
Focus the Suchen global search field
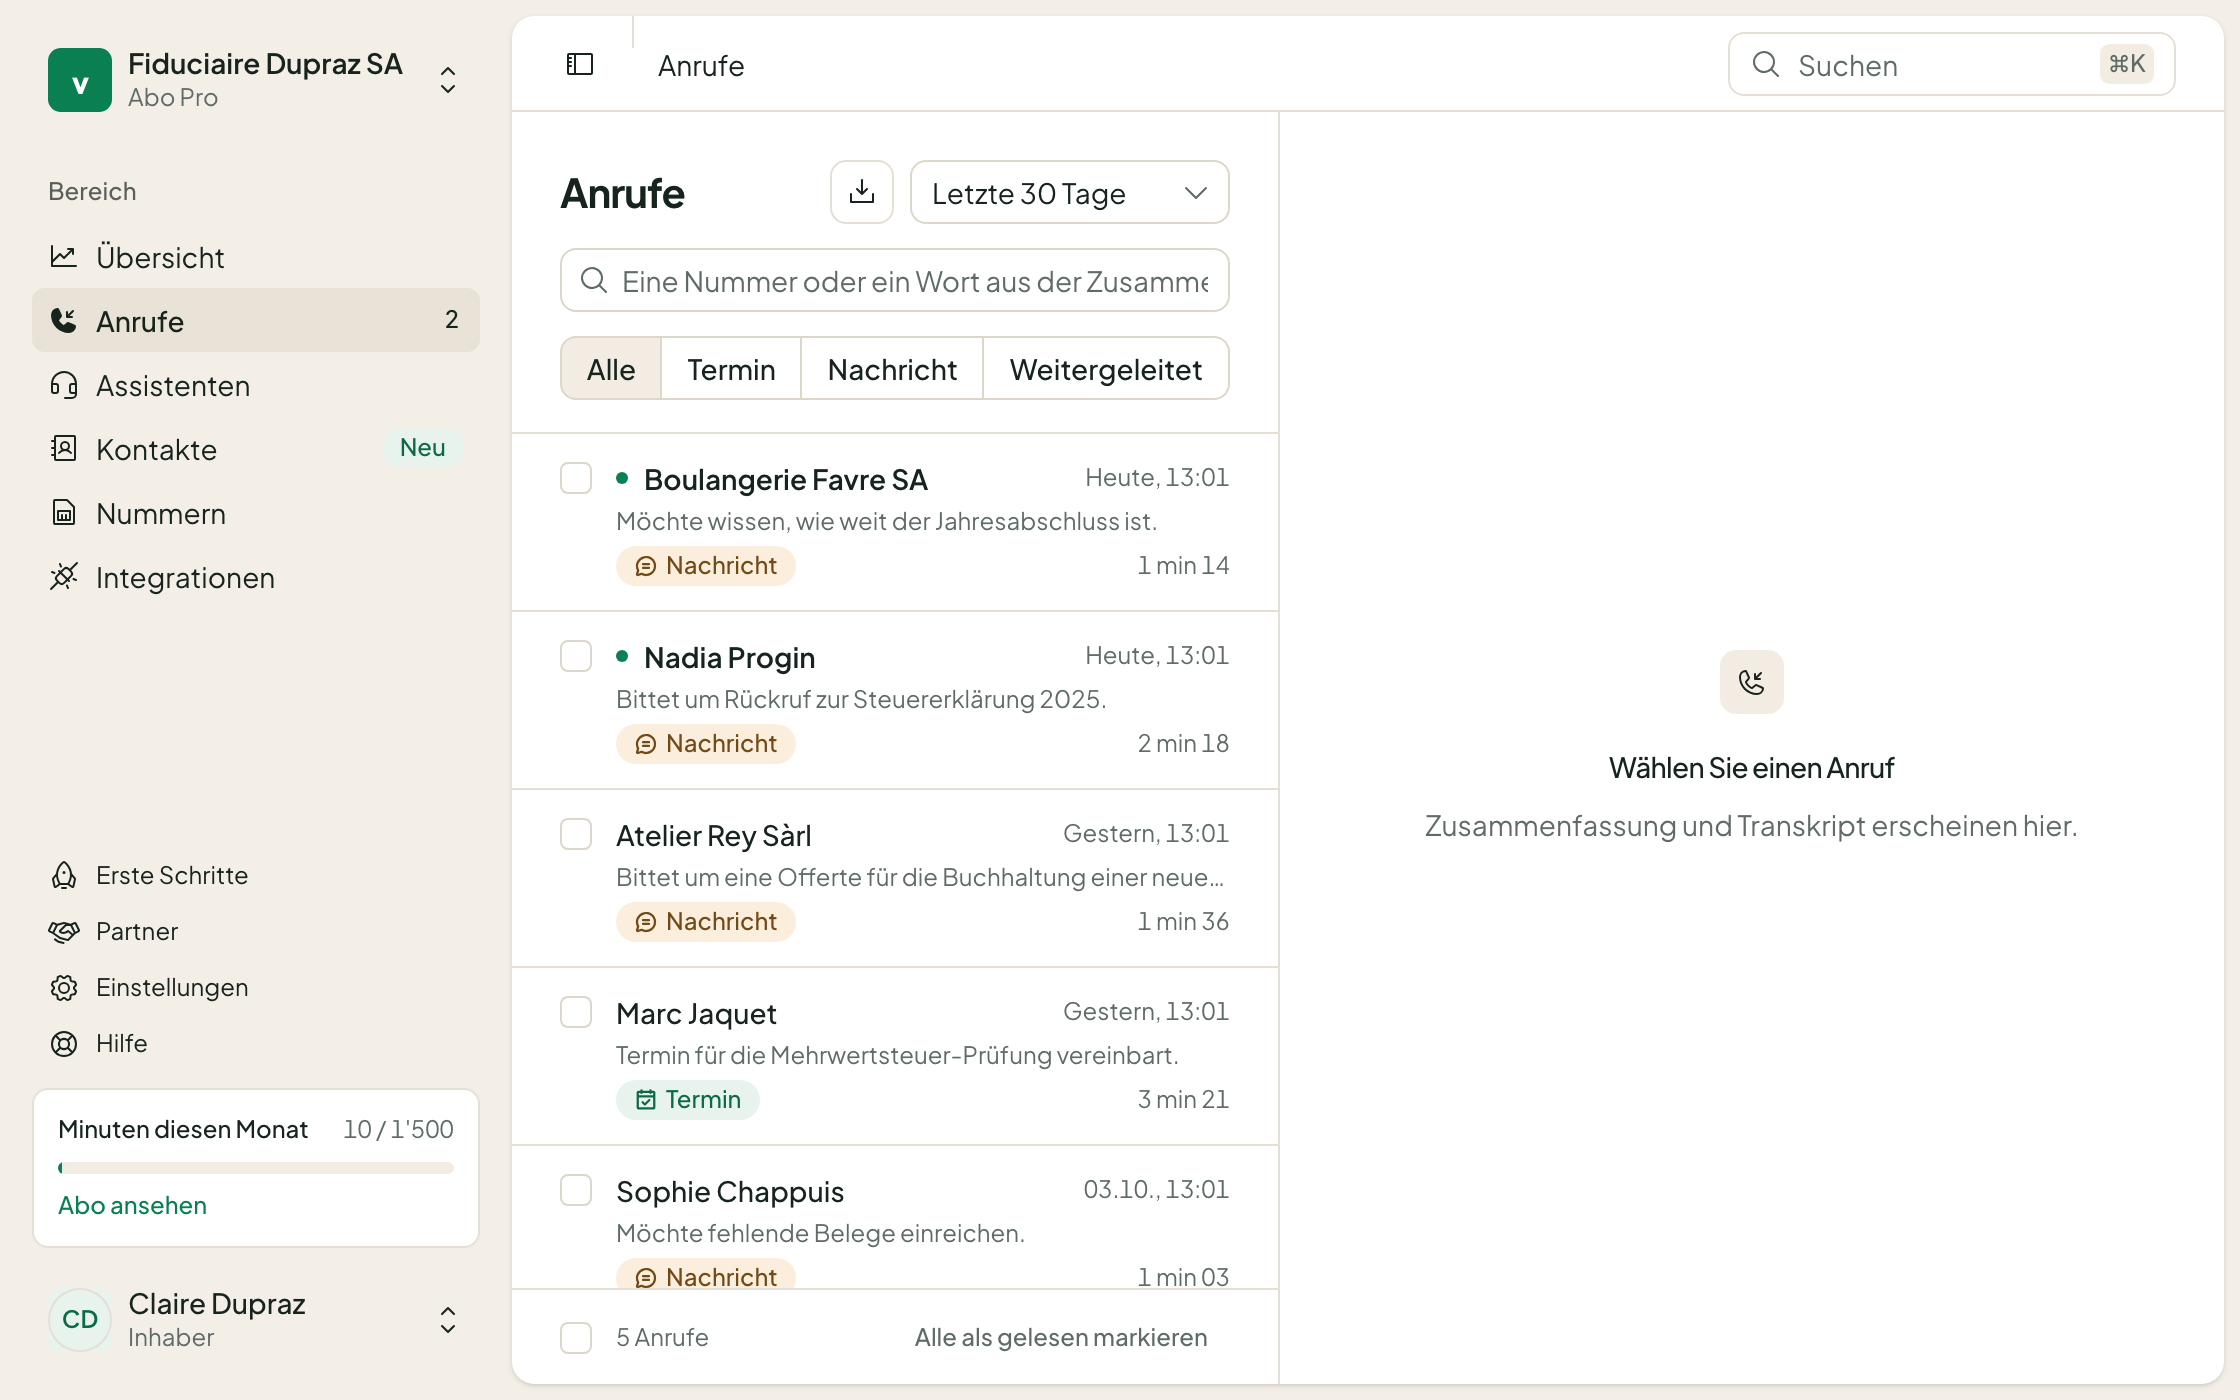[x=1951, y=65]
